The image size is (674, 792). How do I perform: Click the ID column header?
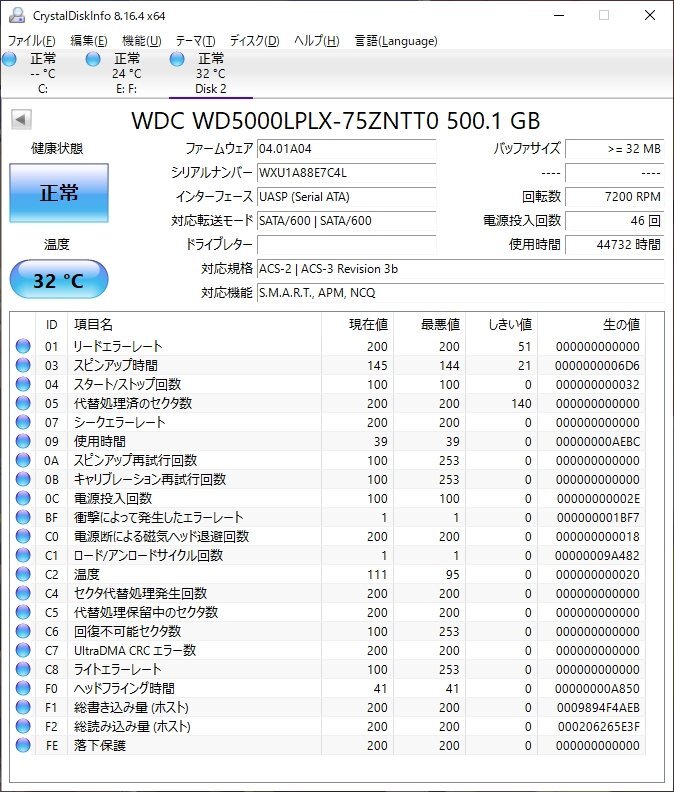pyautogui.click(x=52, y=324)
